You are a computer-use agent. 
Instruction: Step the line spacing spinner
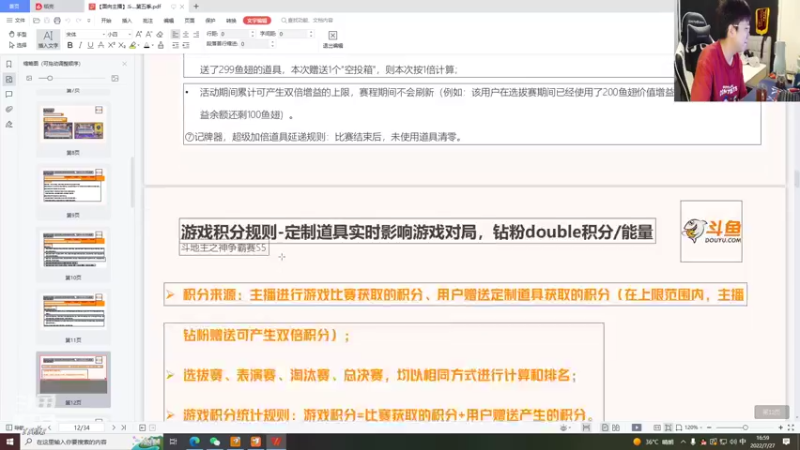252,34
